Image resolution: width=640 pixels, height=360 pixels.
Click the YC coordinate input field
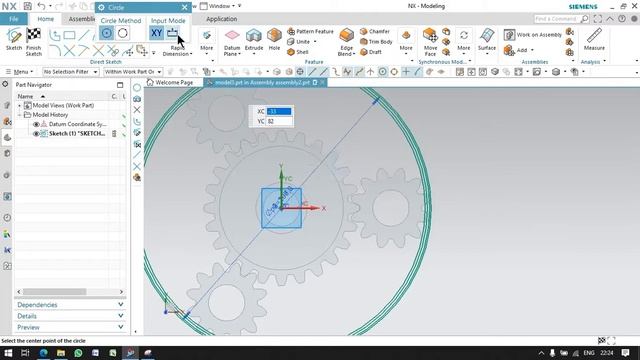coord(279,121)
